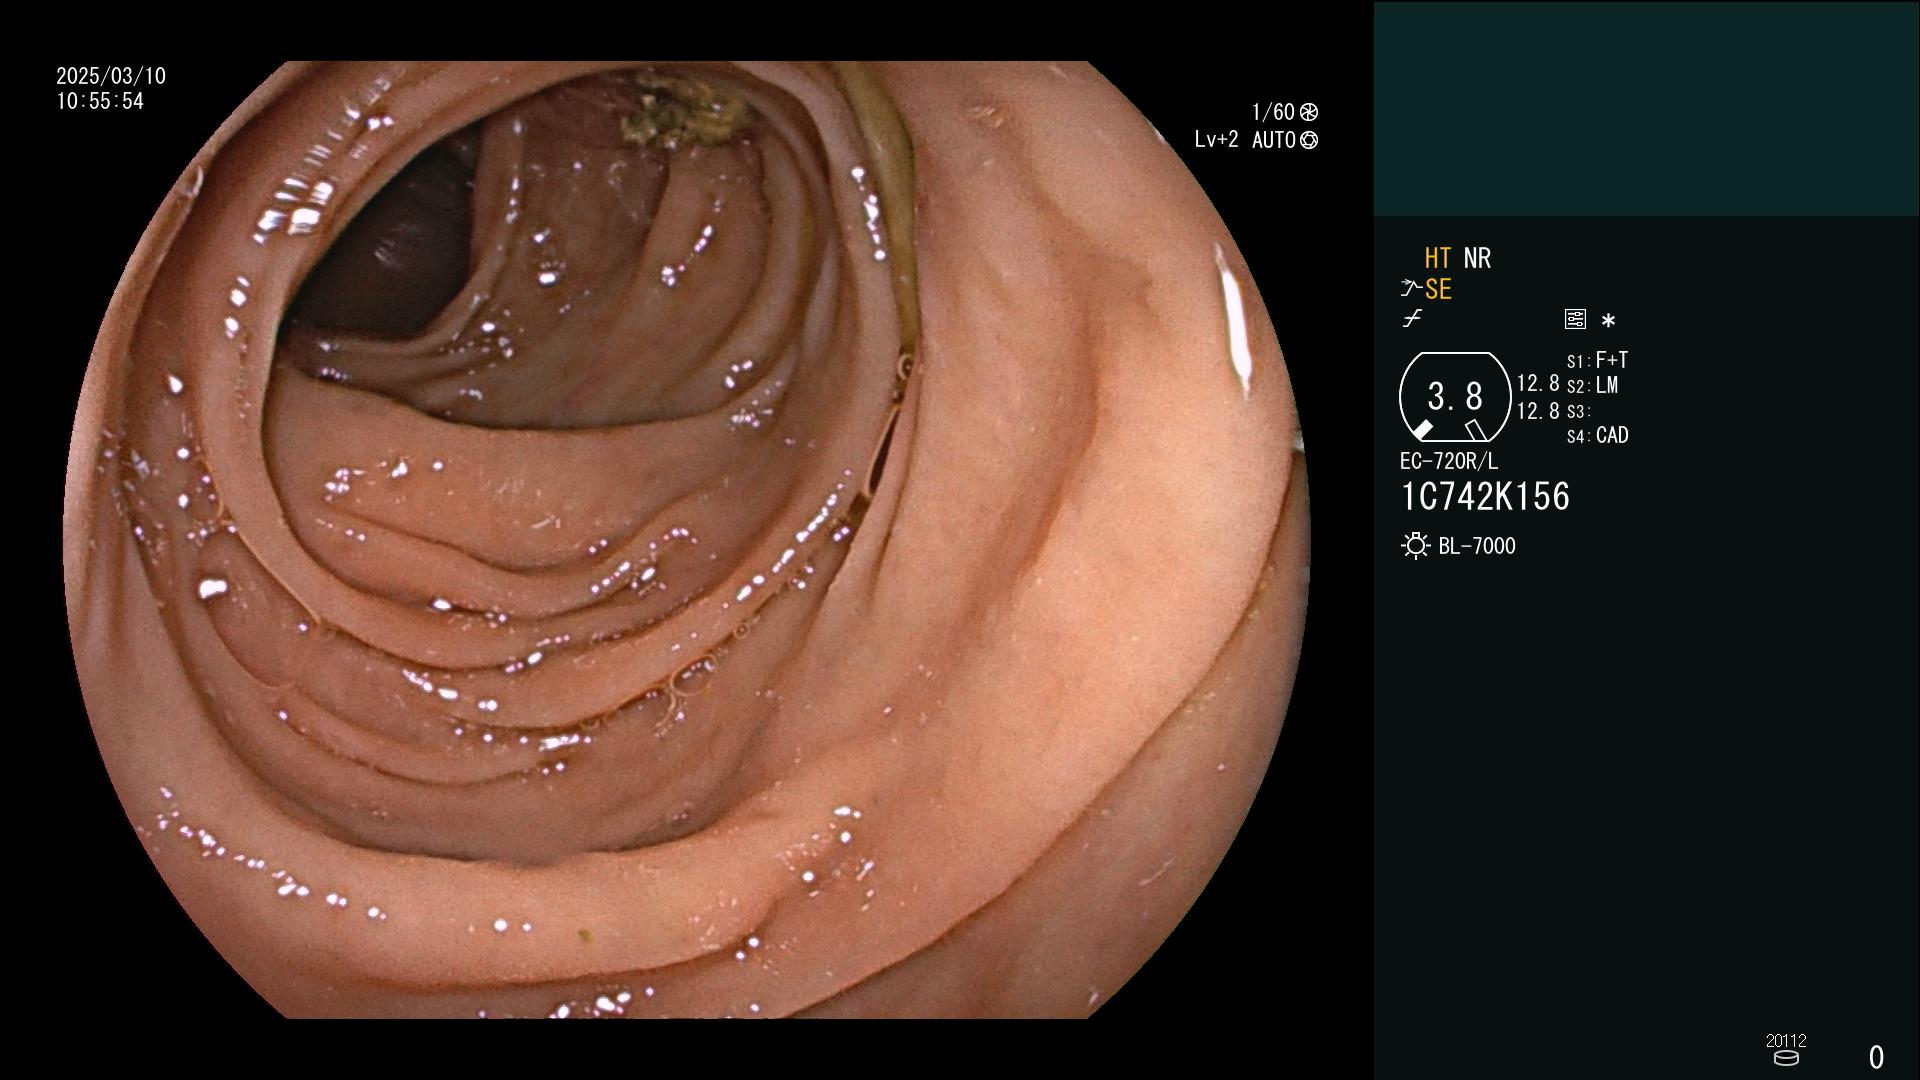Click the shutter speed icon beside 1/60
This screenshot has height=1080, width=1920.
[x=1309, y=112]
